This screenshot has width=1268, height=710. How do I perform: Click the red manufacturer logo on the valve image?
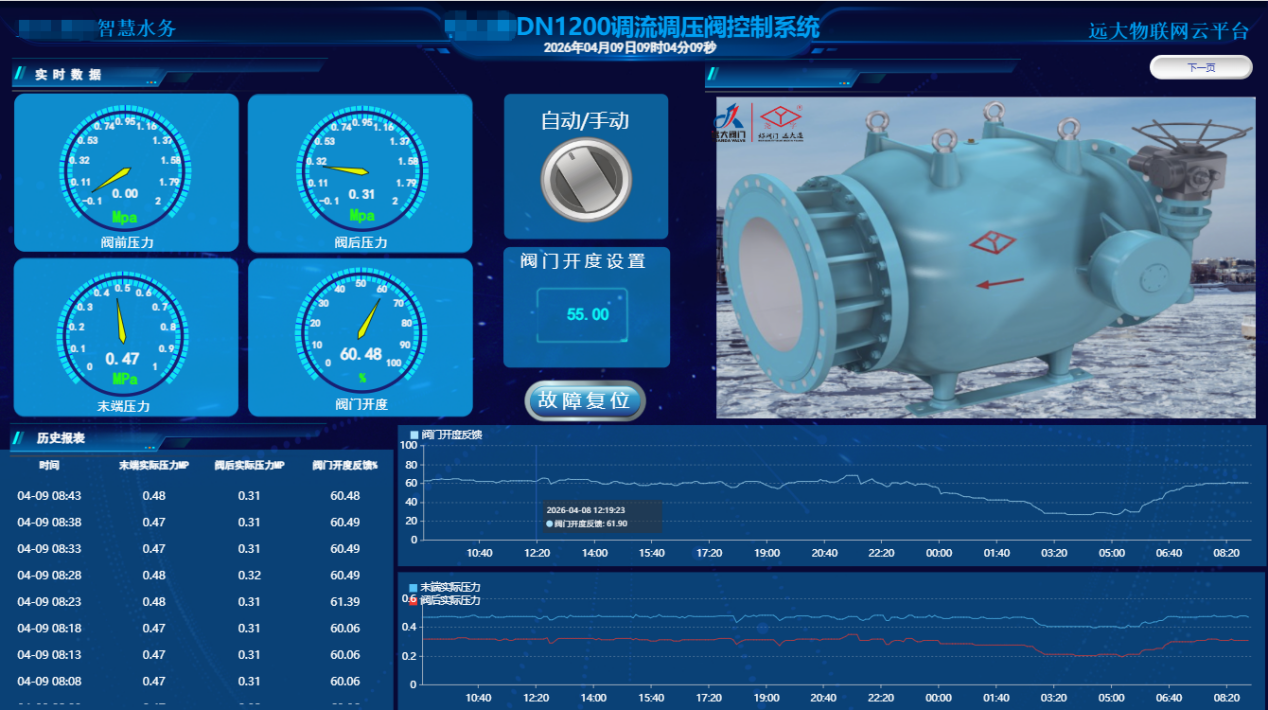tap(781, 123)
